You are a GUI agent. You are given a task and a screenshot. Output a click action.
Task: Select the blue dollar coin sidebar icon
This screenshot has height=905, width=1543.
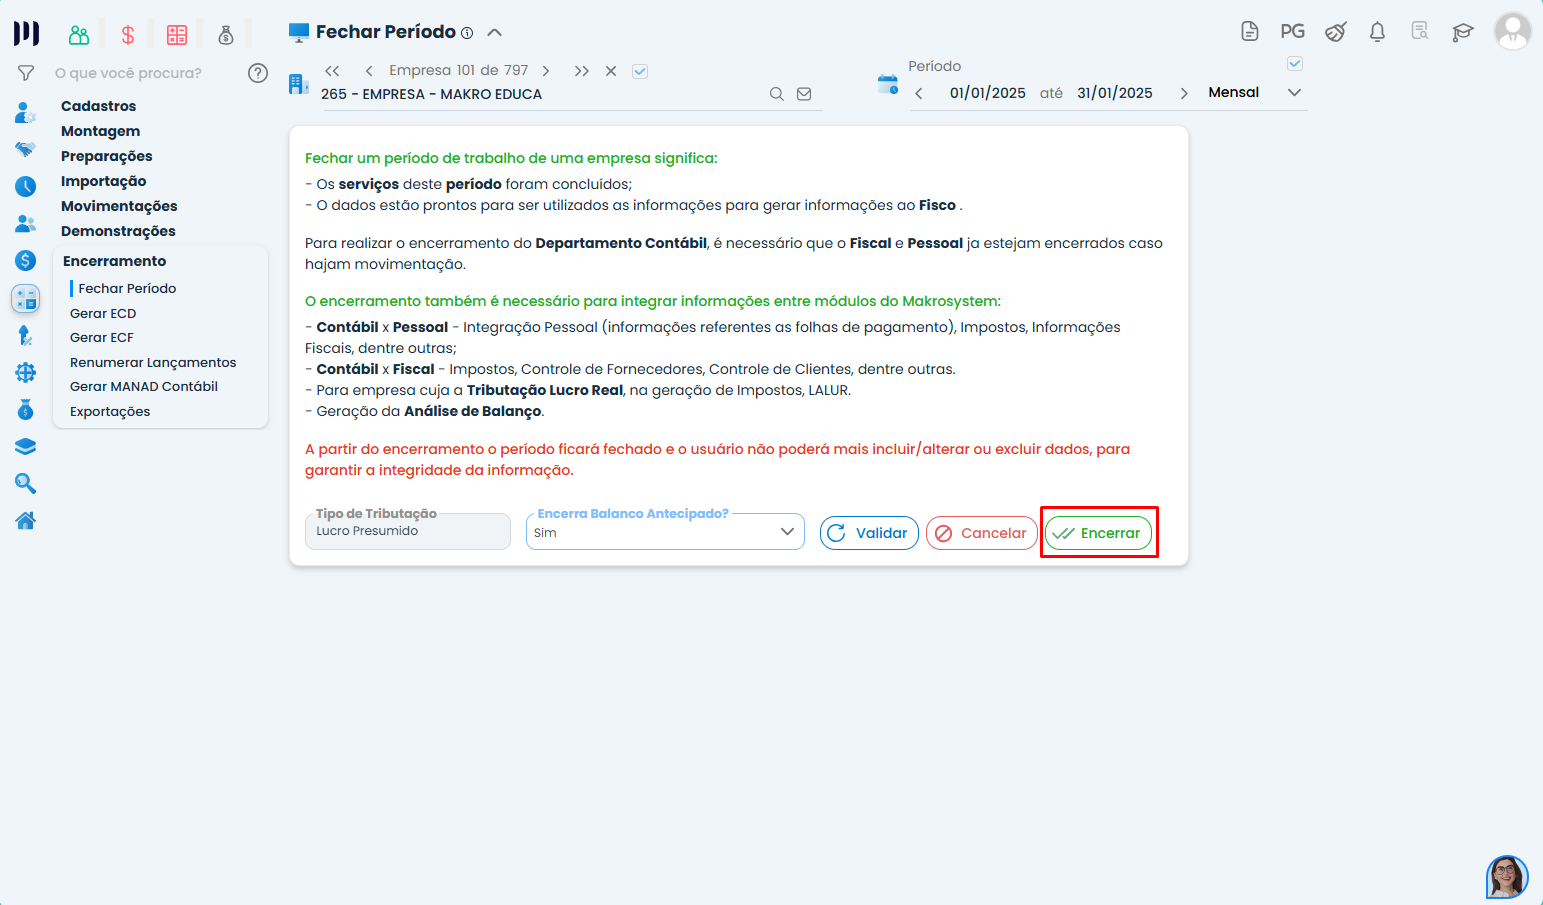[x=26, y=261]
